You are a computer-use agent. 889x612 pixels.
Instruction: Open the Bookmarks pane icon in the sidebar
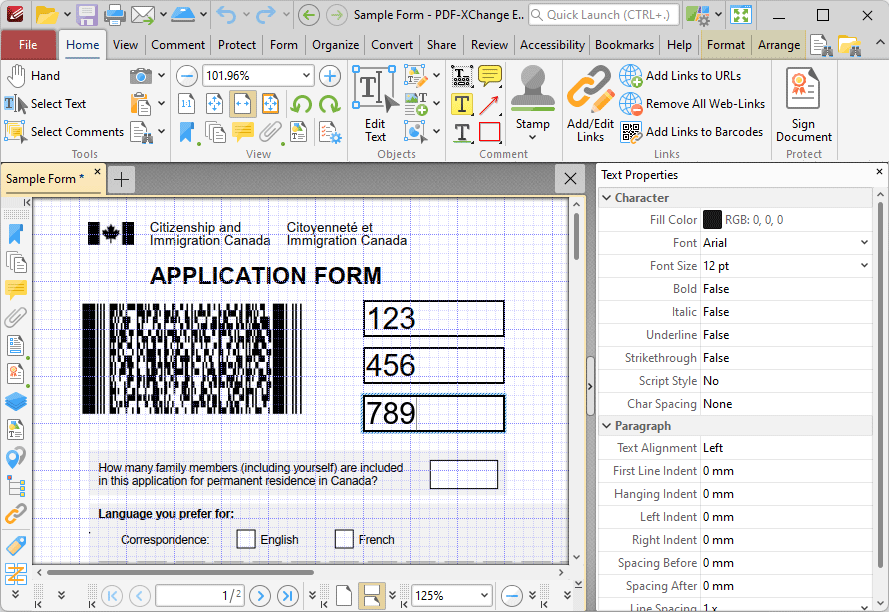[15, 234]
